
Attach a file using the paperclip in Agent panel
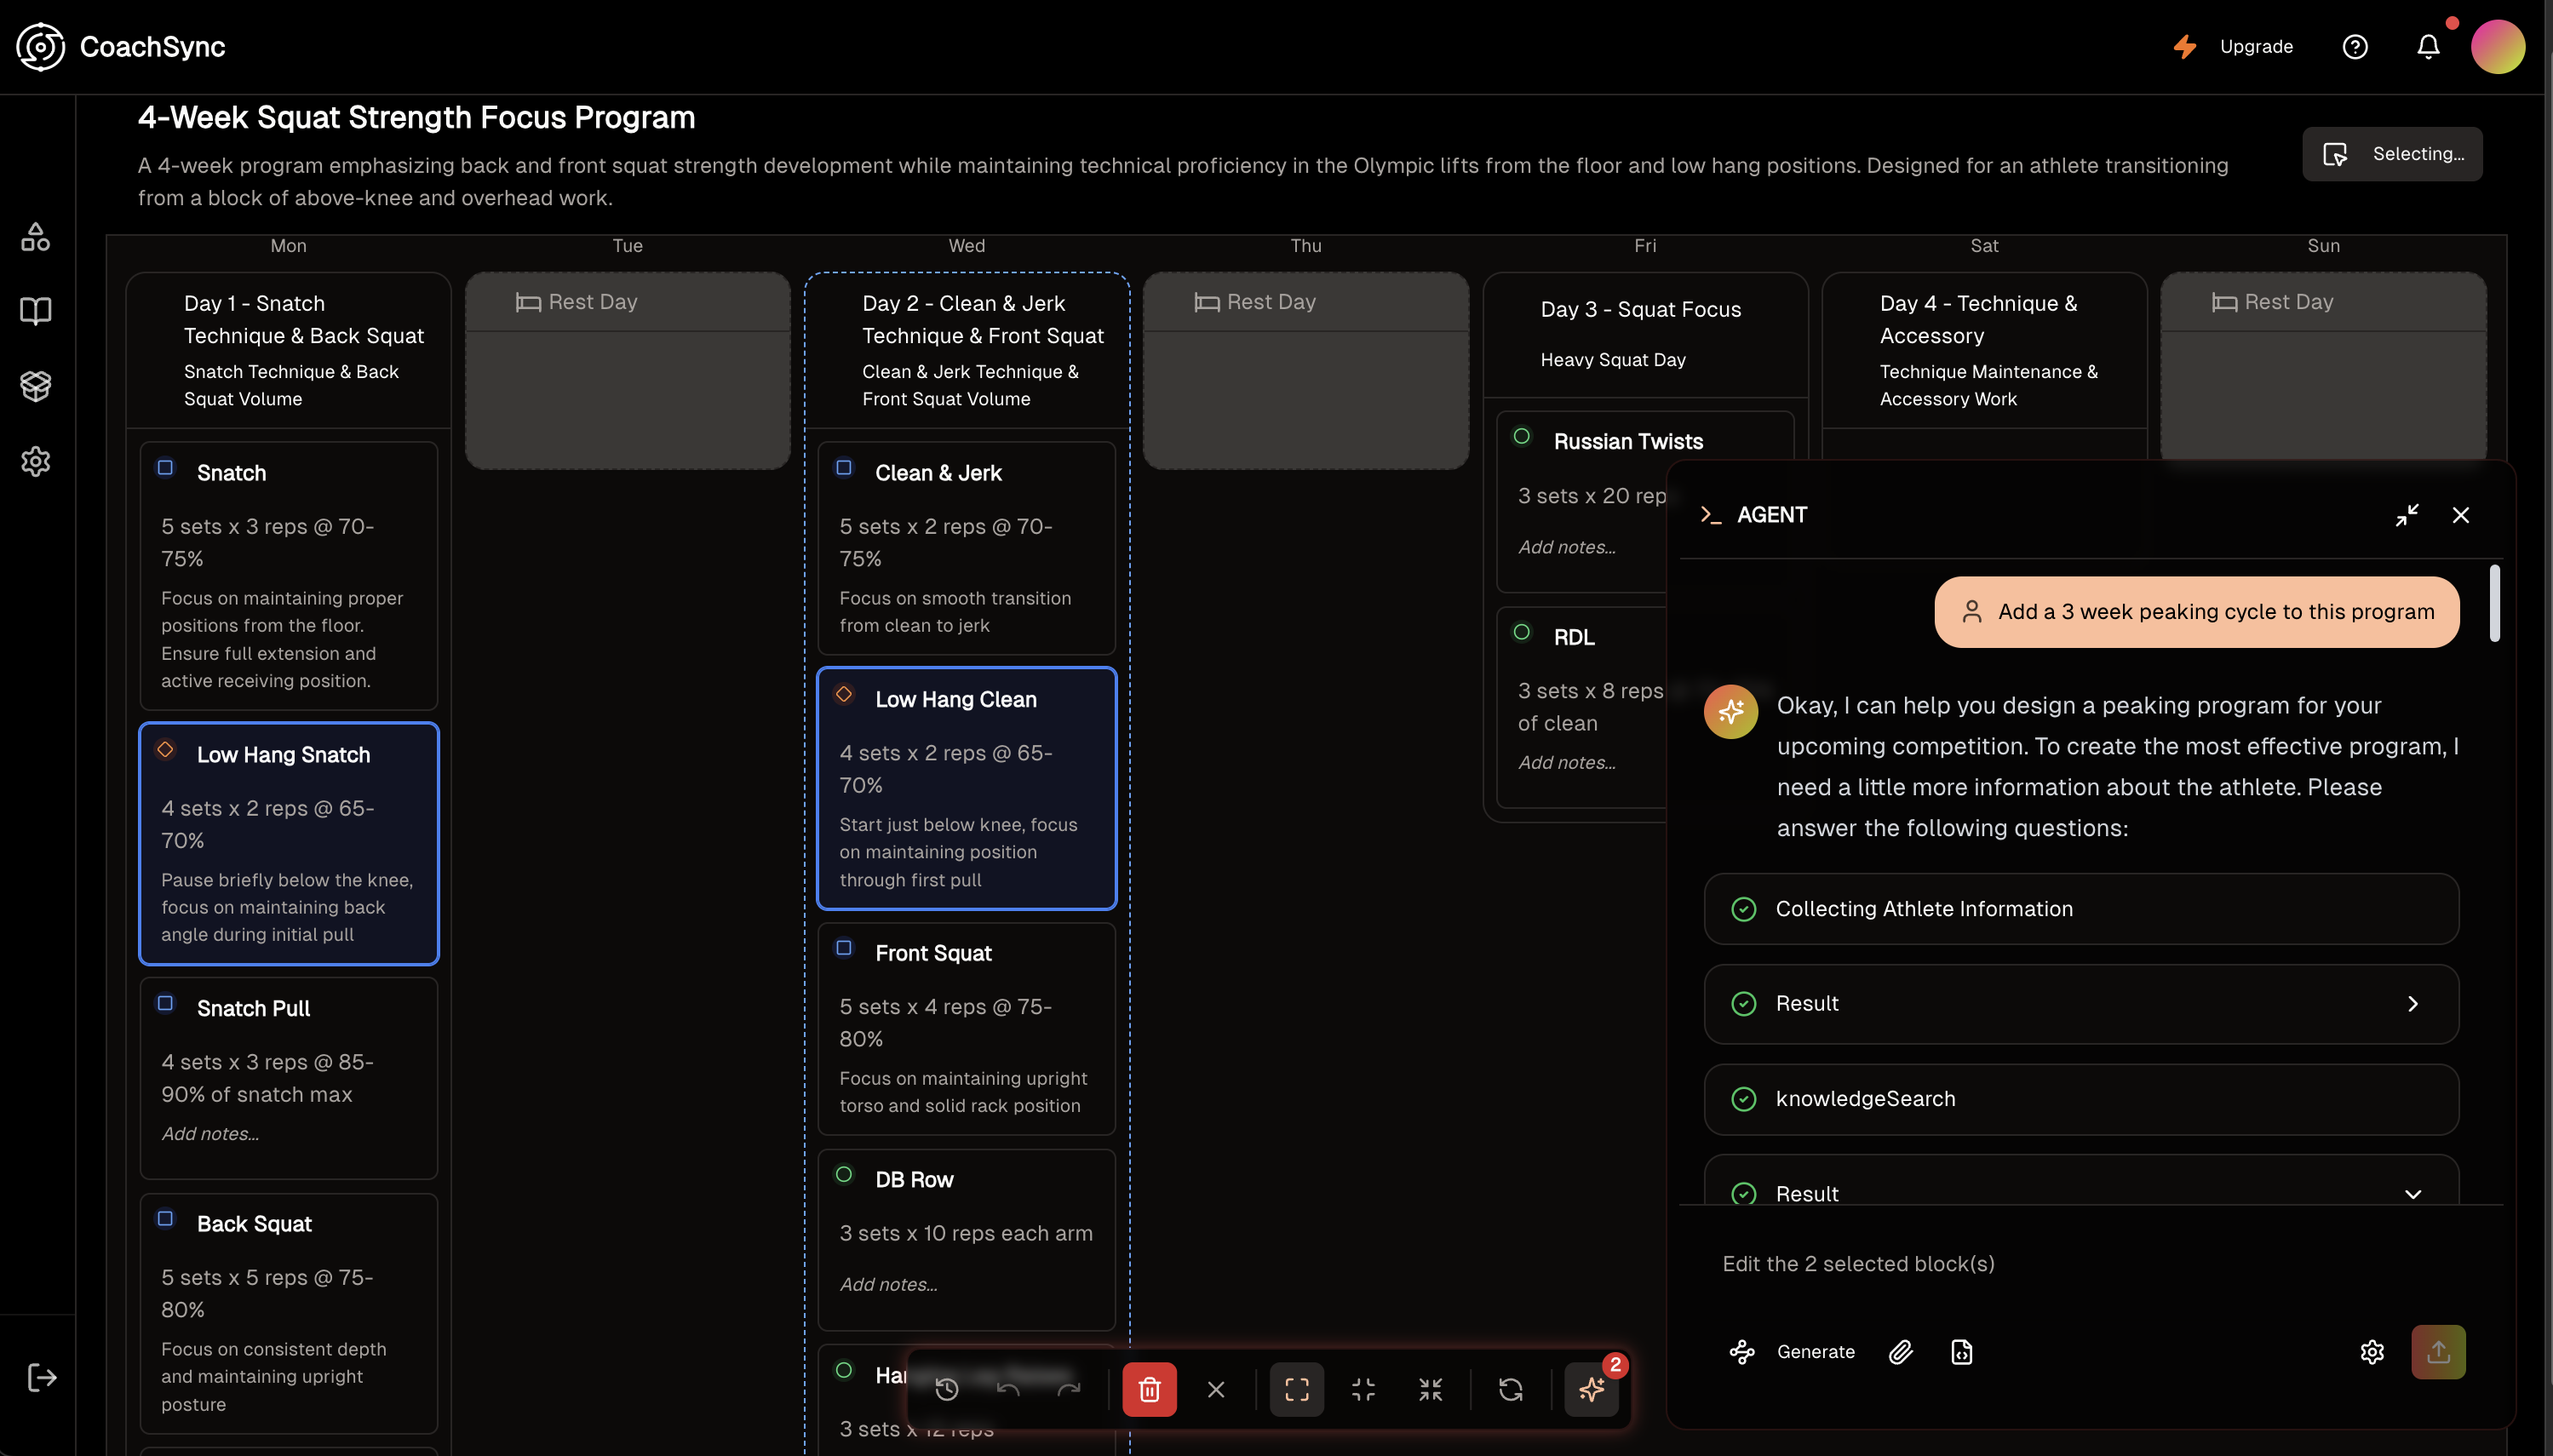1899,1351
